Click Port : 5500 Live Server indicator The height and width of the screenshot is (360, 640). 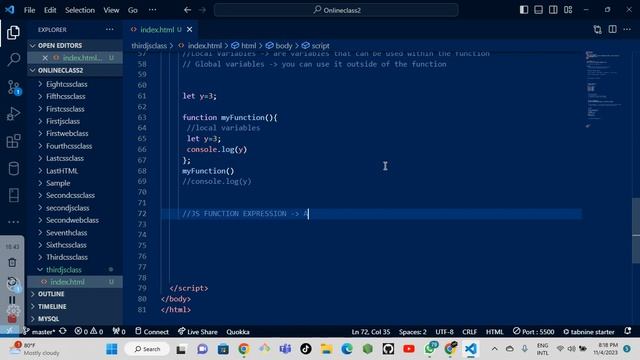coord(533,331)
